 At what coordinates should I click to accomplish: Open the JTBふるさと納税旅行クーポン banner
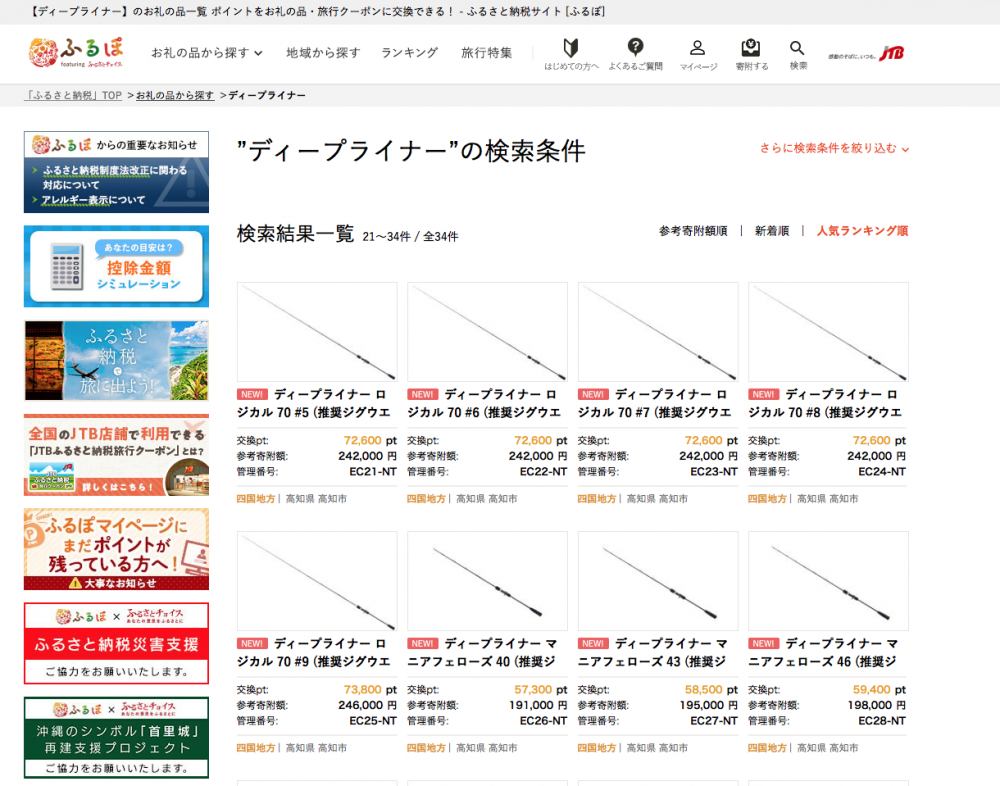(x=116, y=455)
